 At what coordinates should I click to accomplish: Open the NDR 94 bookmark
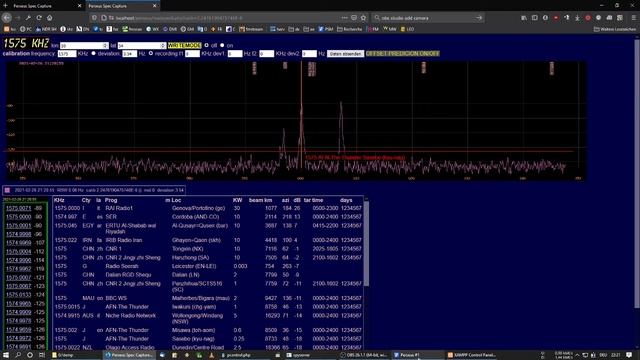coord(46,29)
